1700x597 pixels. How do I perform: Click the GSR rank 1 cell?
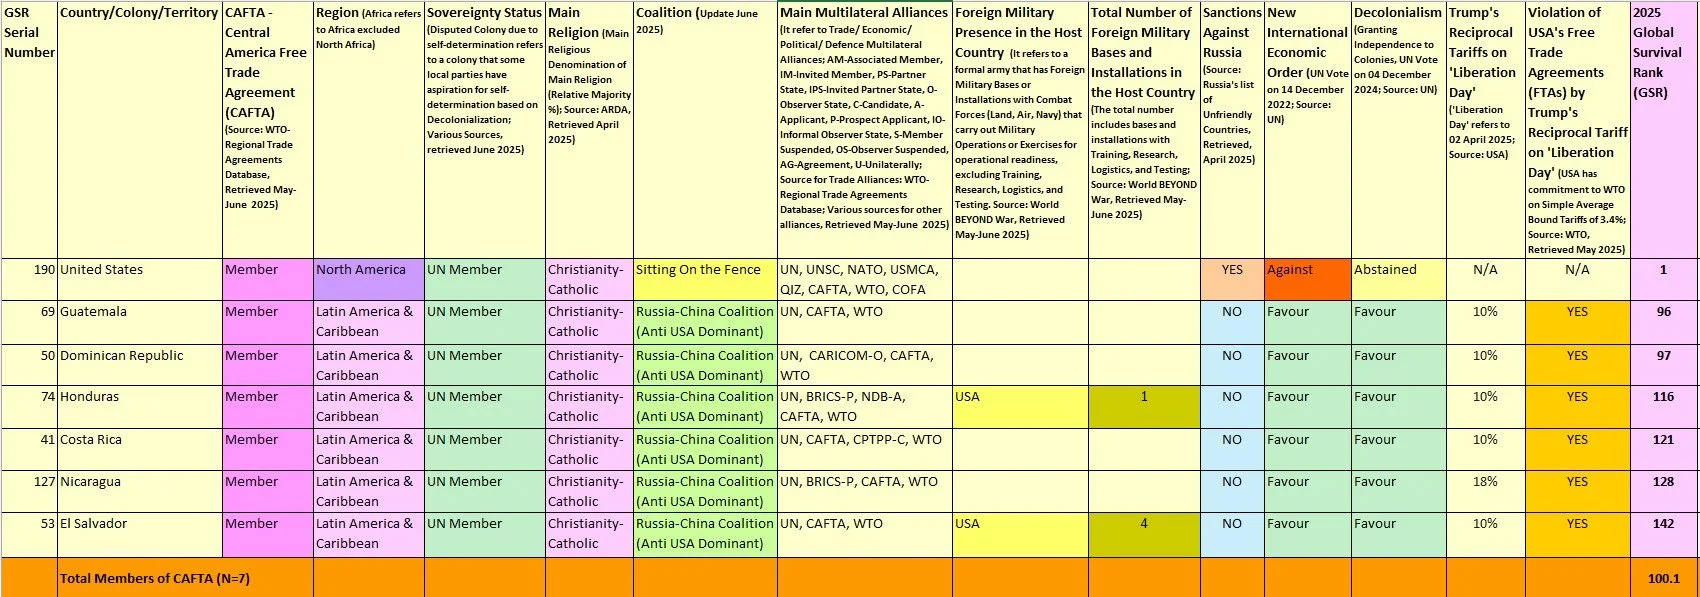pos(1664,279)
